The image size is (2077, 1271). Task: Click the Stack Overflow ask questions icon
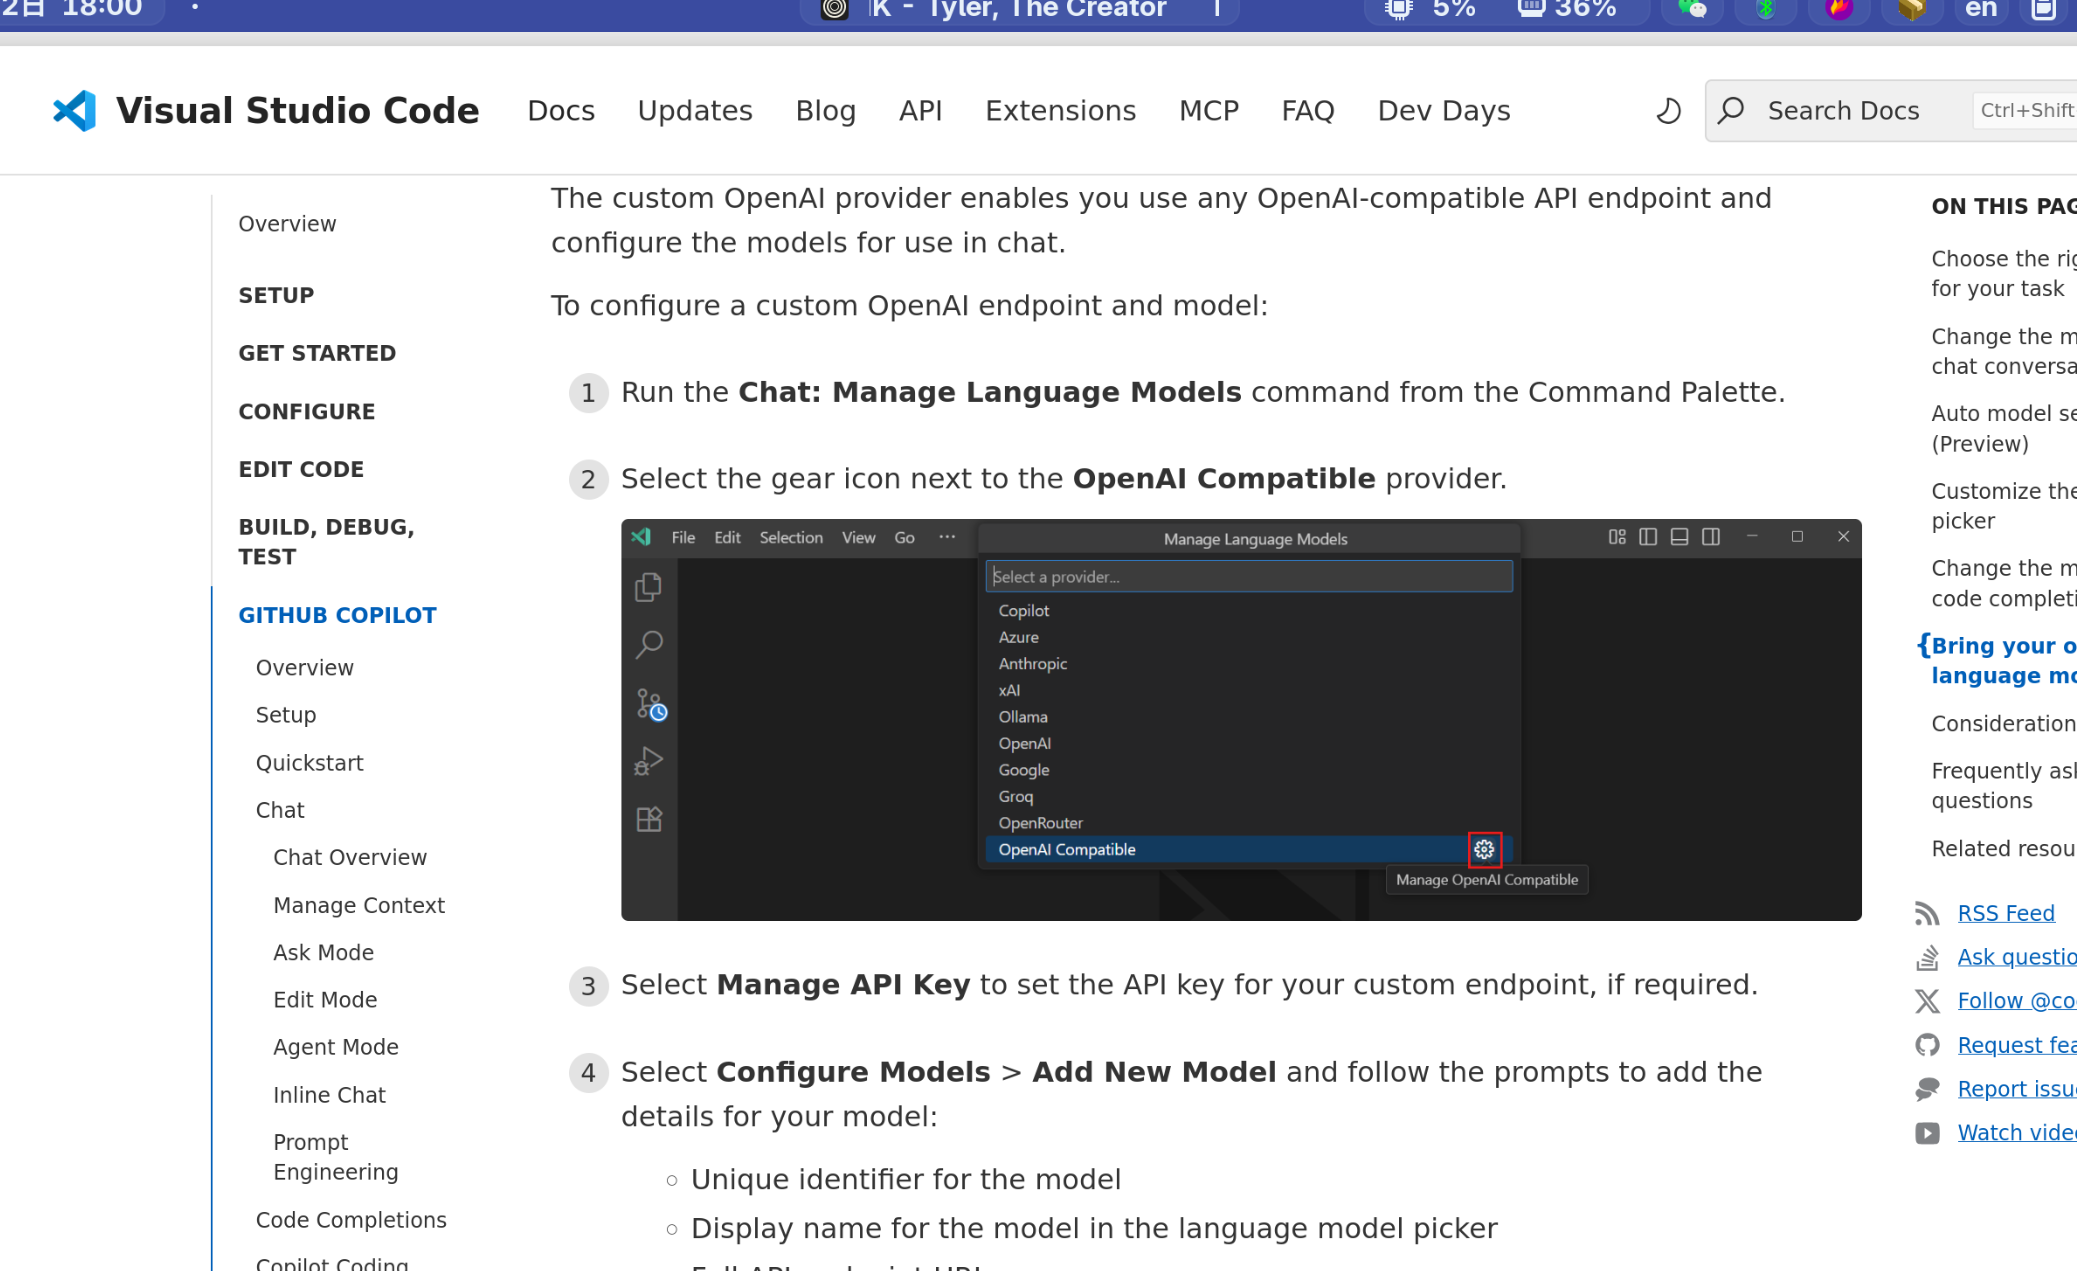[1926, 957]
